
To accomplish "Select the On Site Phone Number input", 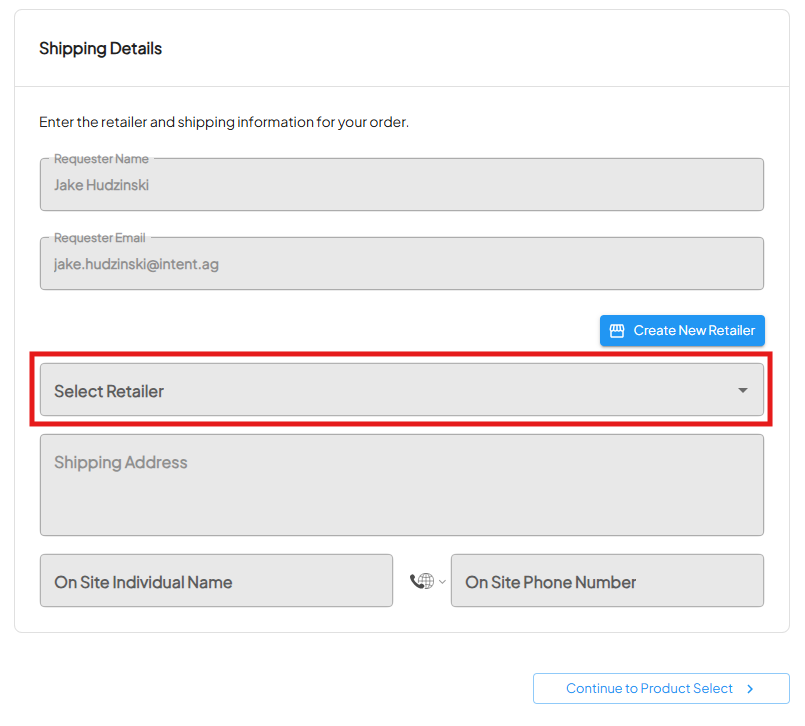I will (x=606, y=582).
